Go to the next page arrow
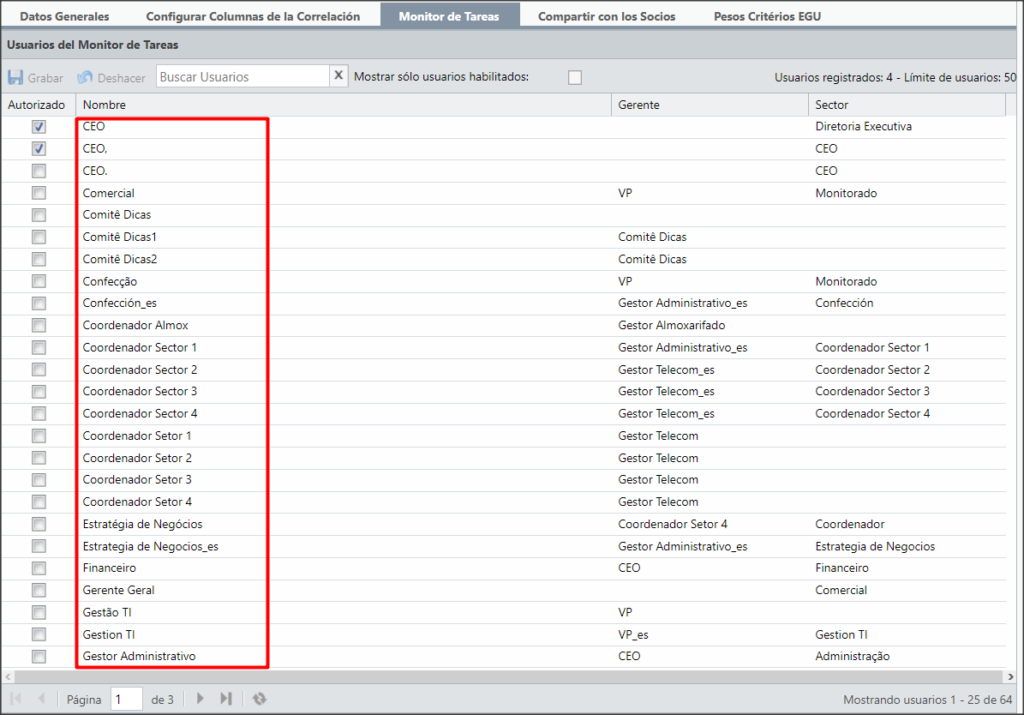The height and width of the screenshot is (715, 1024). tap(200, 699)
